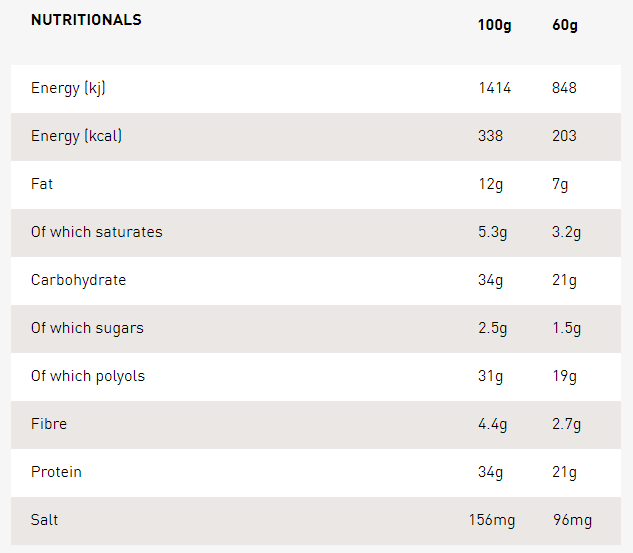Click the Of which polyols label
The image size is (633, 553).
pos(88,376)
